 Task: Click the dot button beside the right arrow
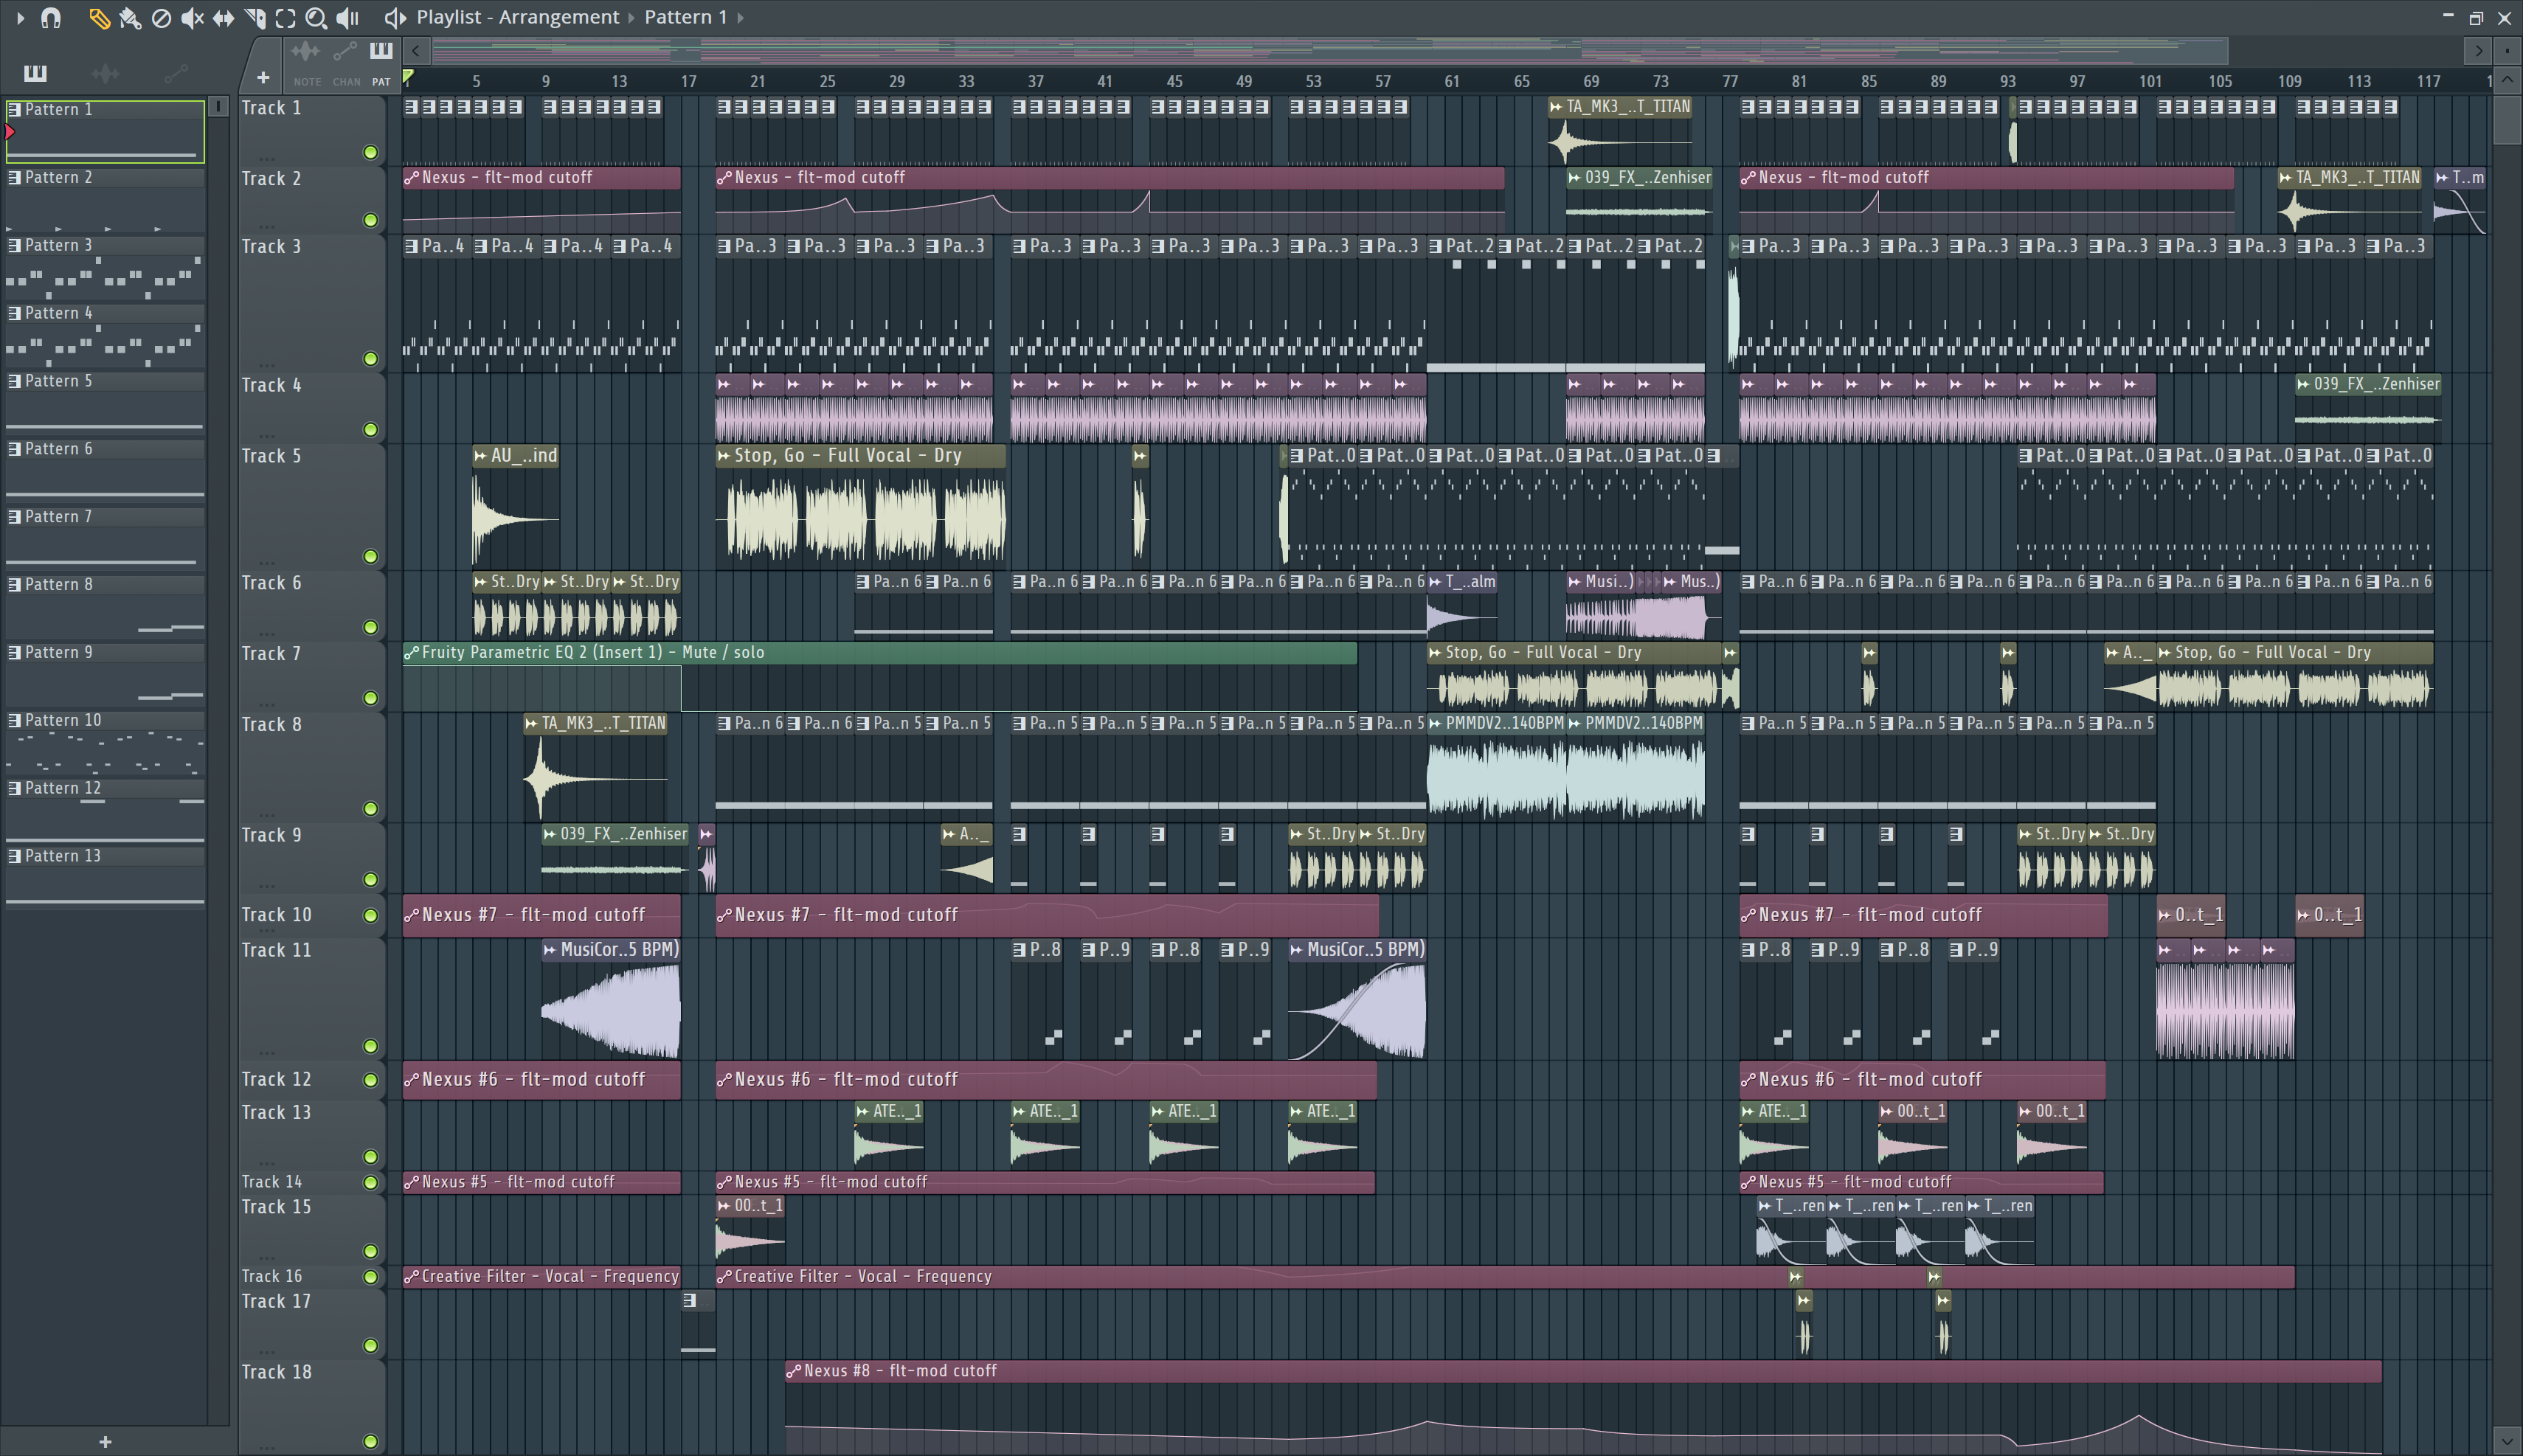(x=2508, y=50)
